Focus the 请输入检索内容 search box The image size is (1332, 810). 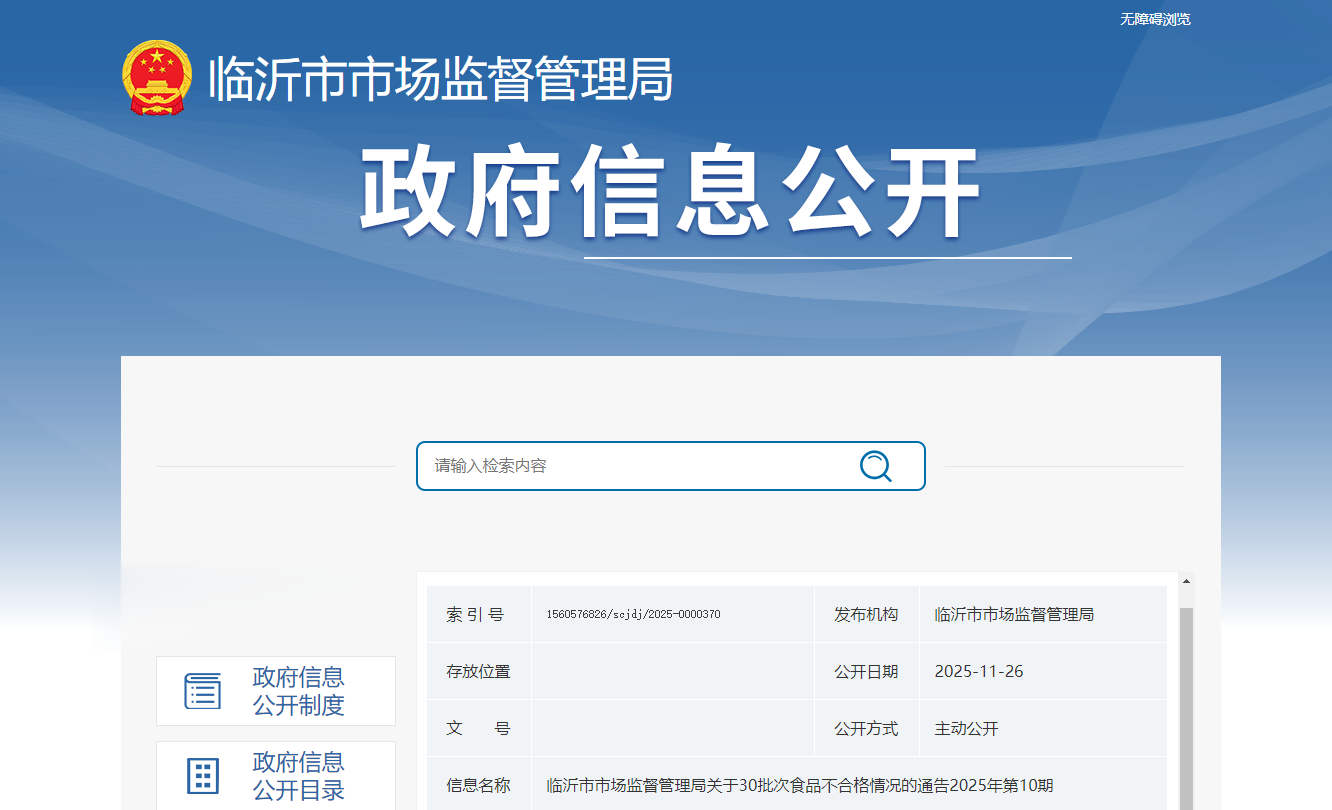671,466
